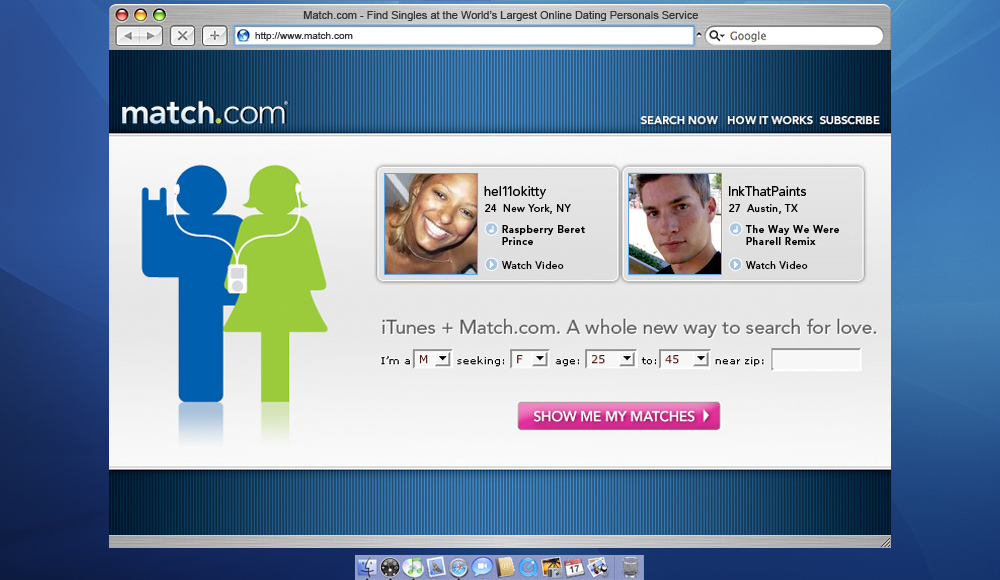Open the minimum age dropdown showing 25
1000x580 pixels.
(610, 359)
